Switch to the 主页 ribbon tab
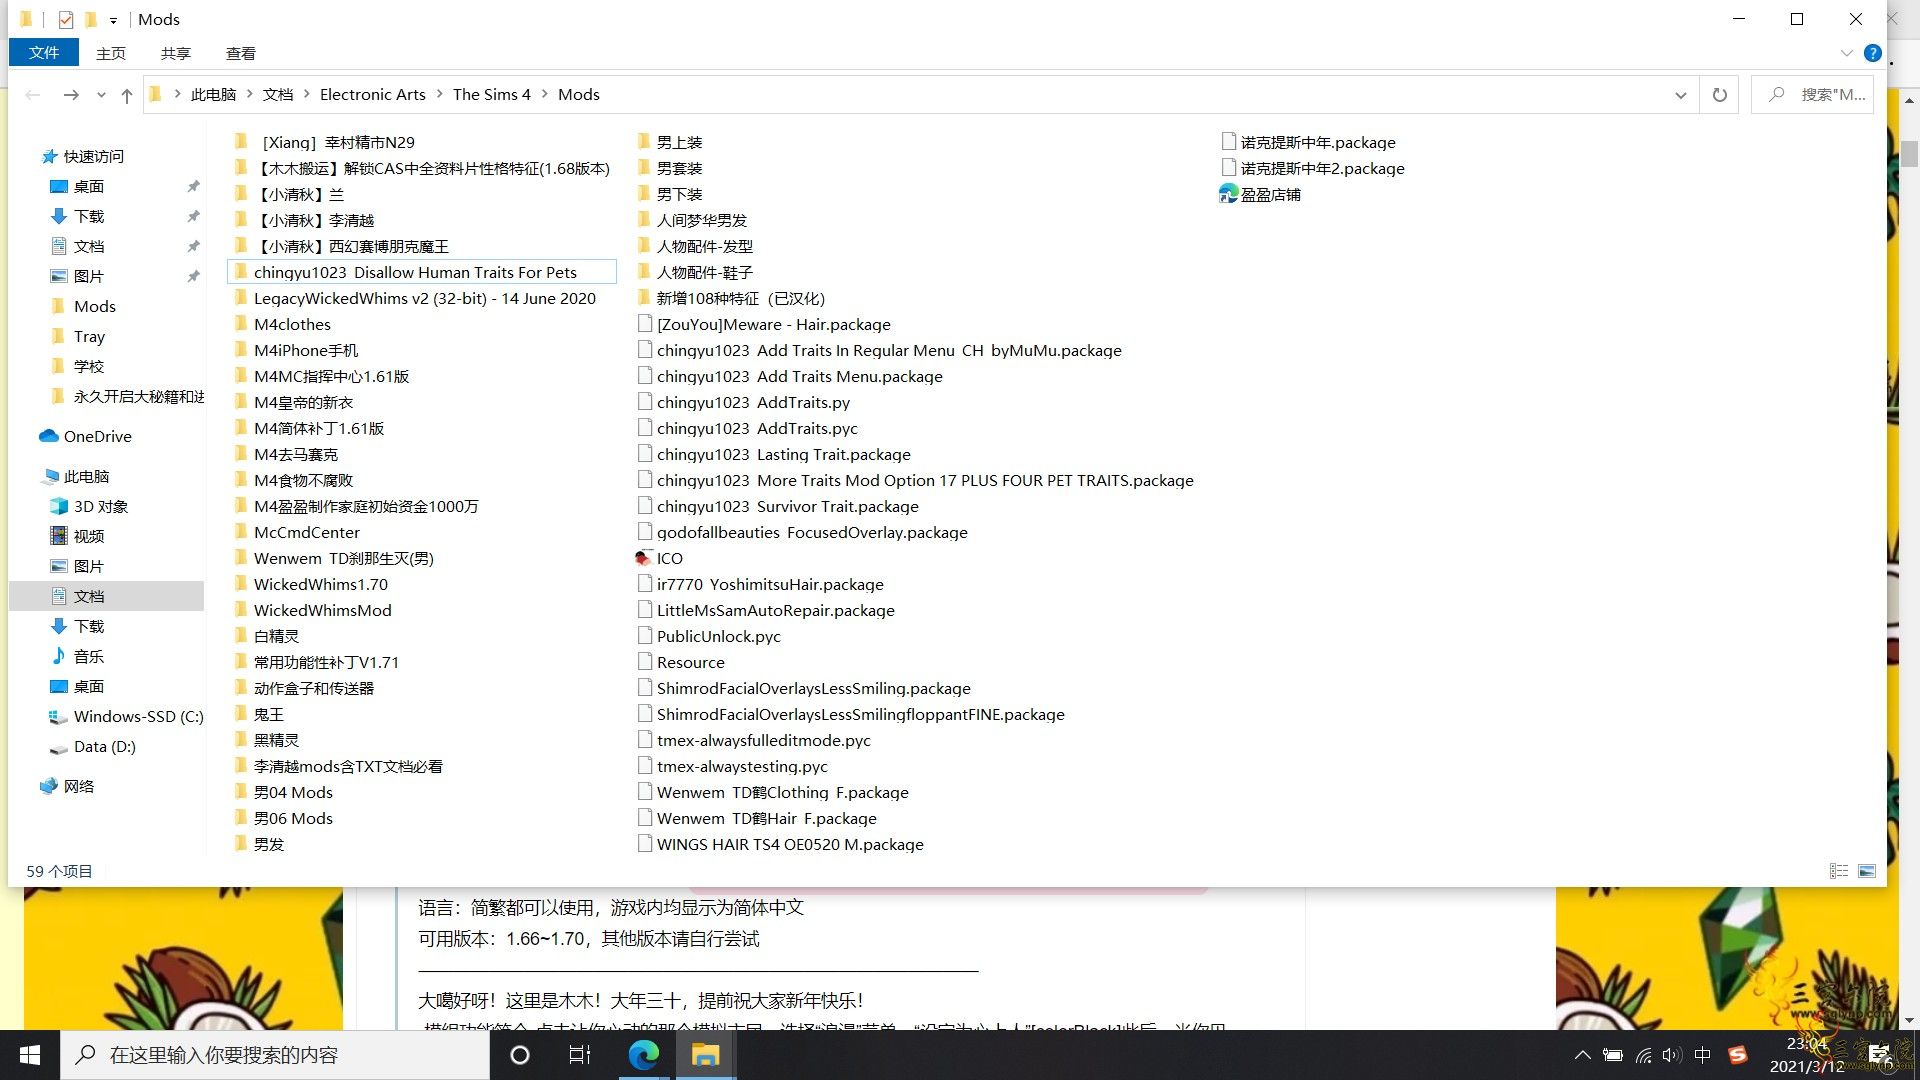 pos(111,53)
